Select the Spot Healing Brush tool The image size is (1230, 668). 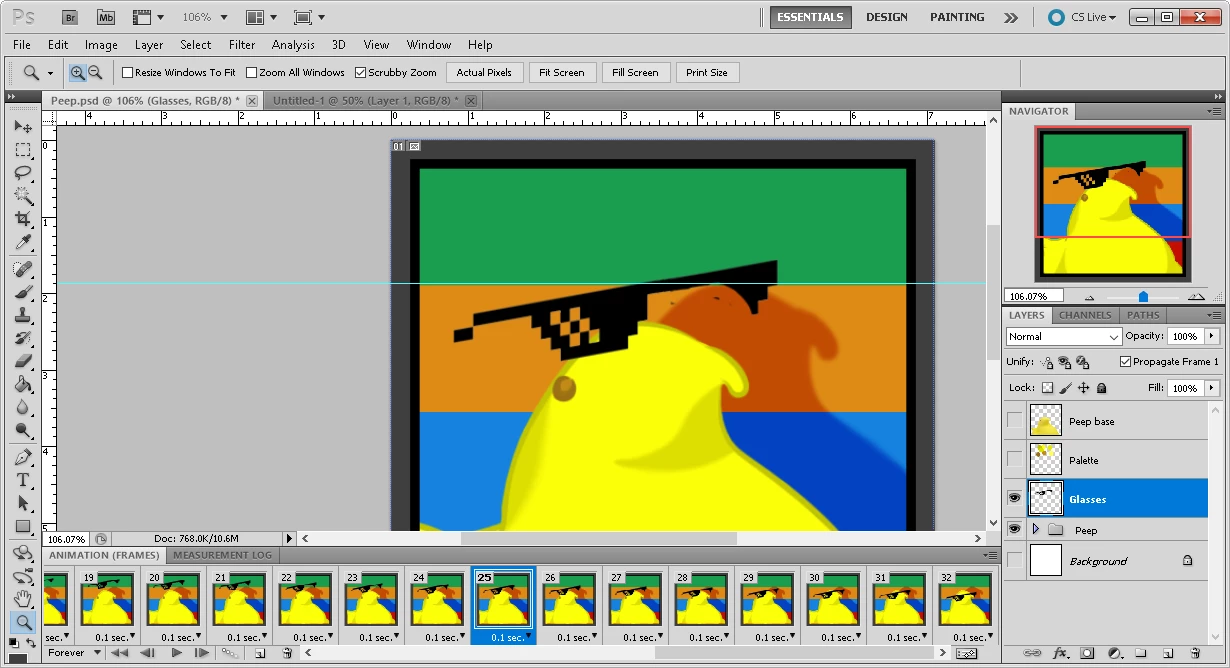[x=23, y=270]
